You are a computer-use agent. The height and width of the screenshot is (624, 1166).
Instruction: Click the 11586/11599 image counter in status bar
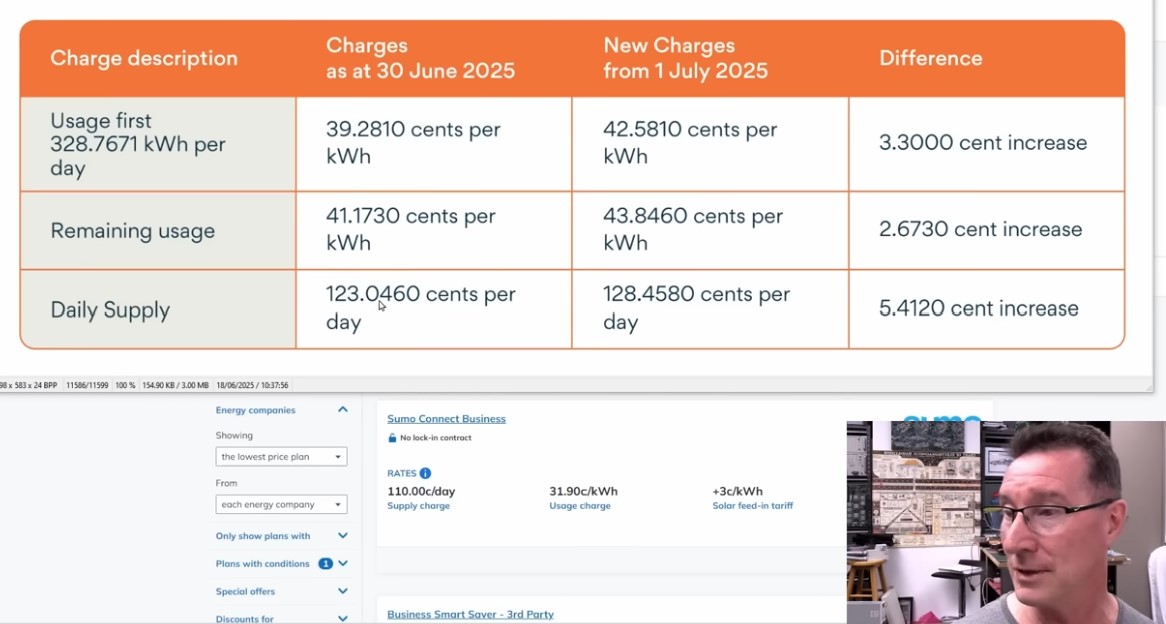(x=88, y=385)
